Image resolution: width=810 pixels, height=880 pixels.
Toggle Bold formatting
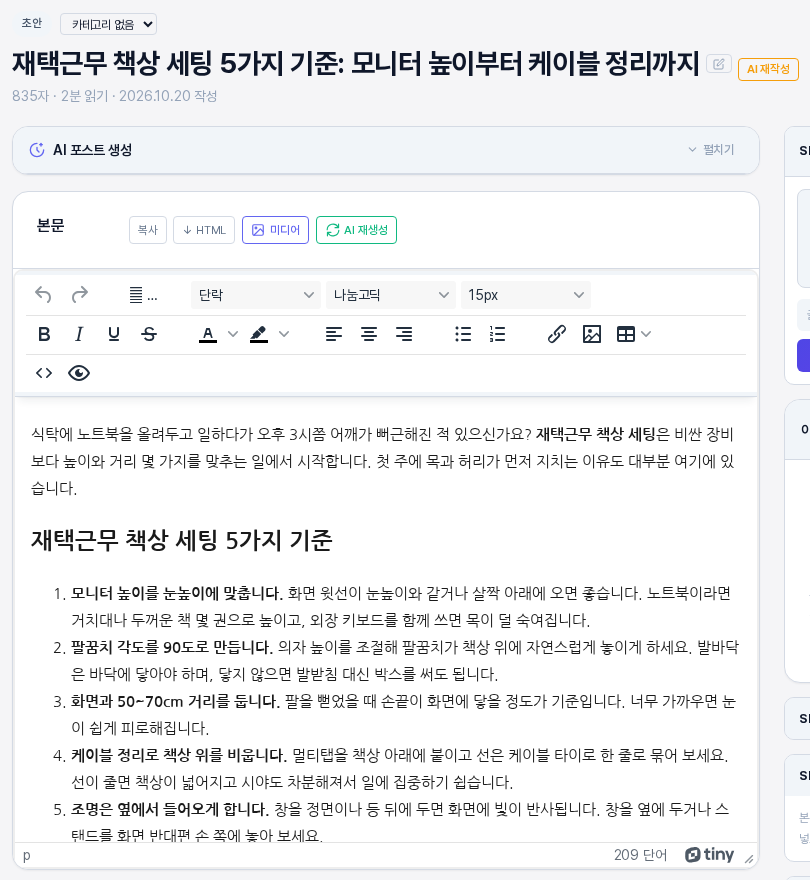(44, 334)
